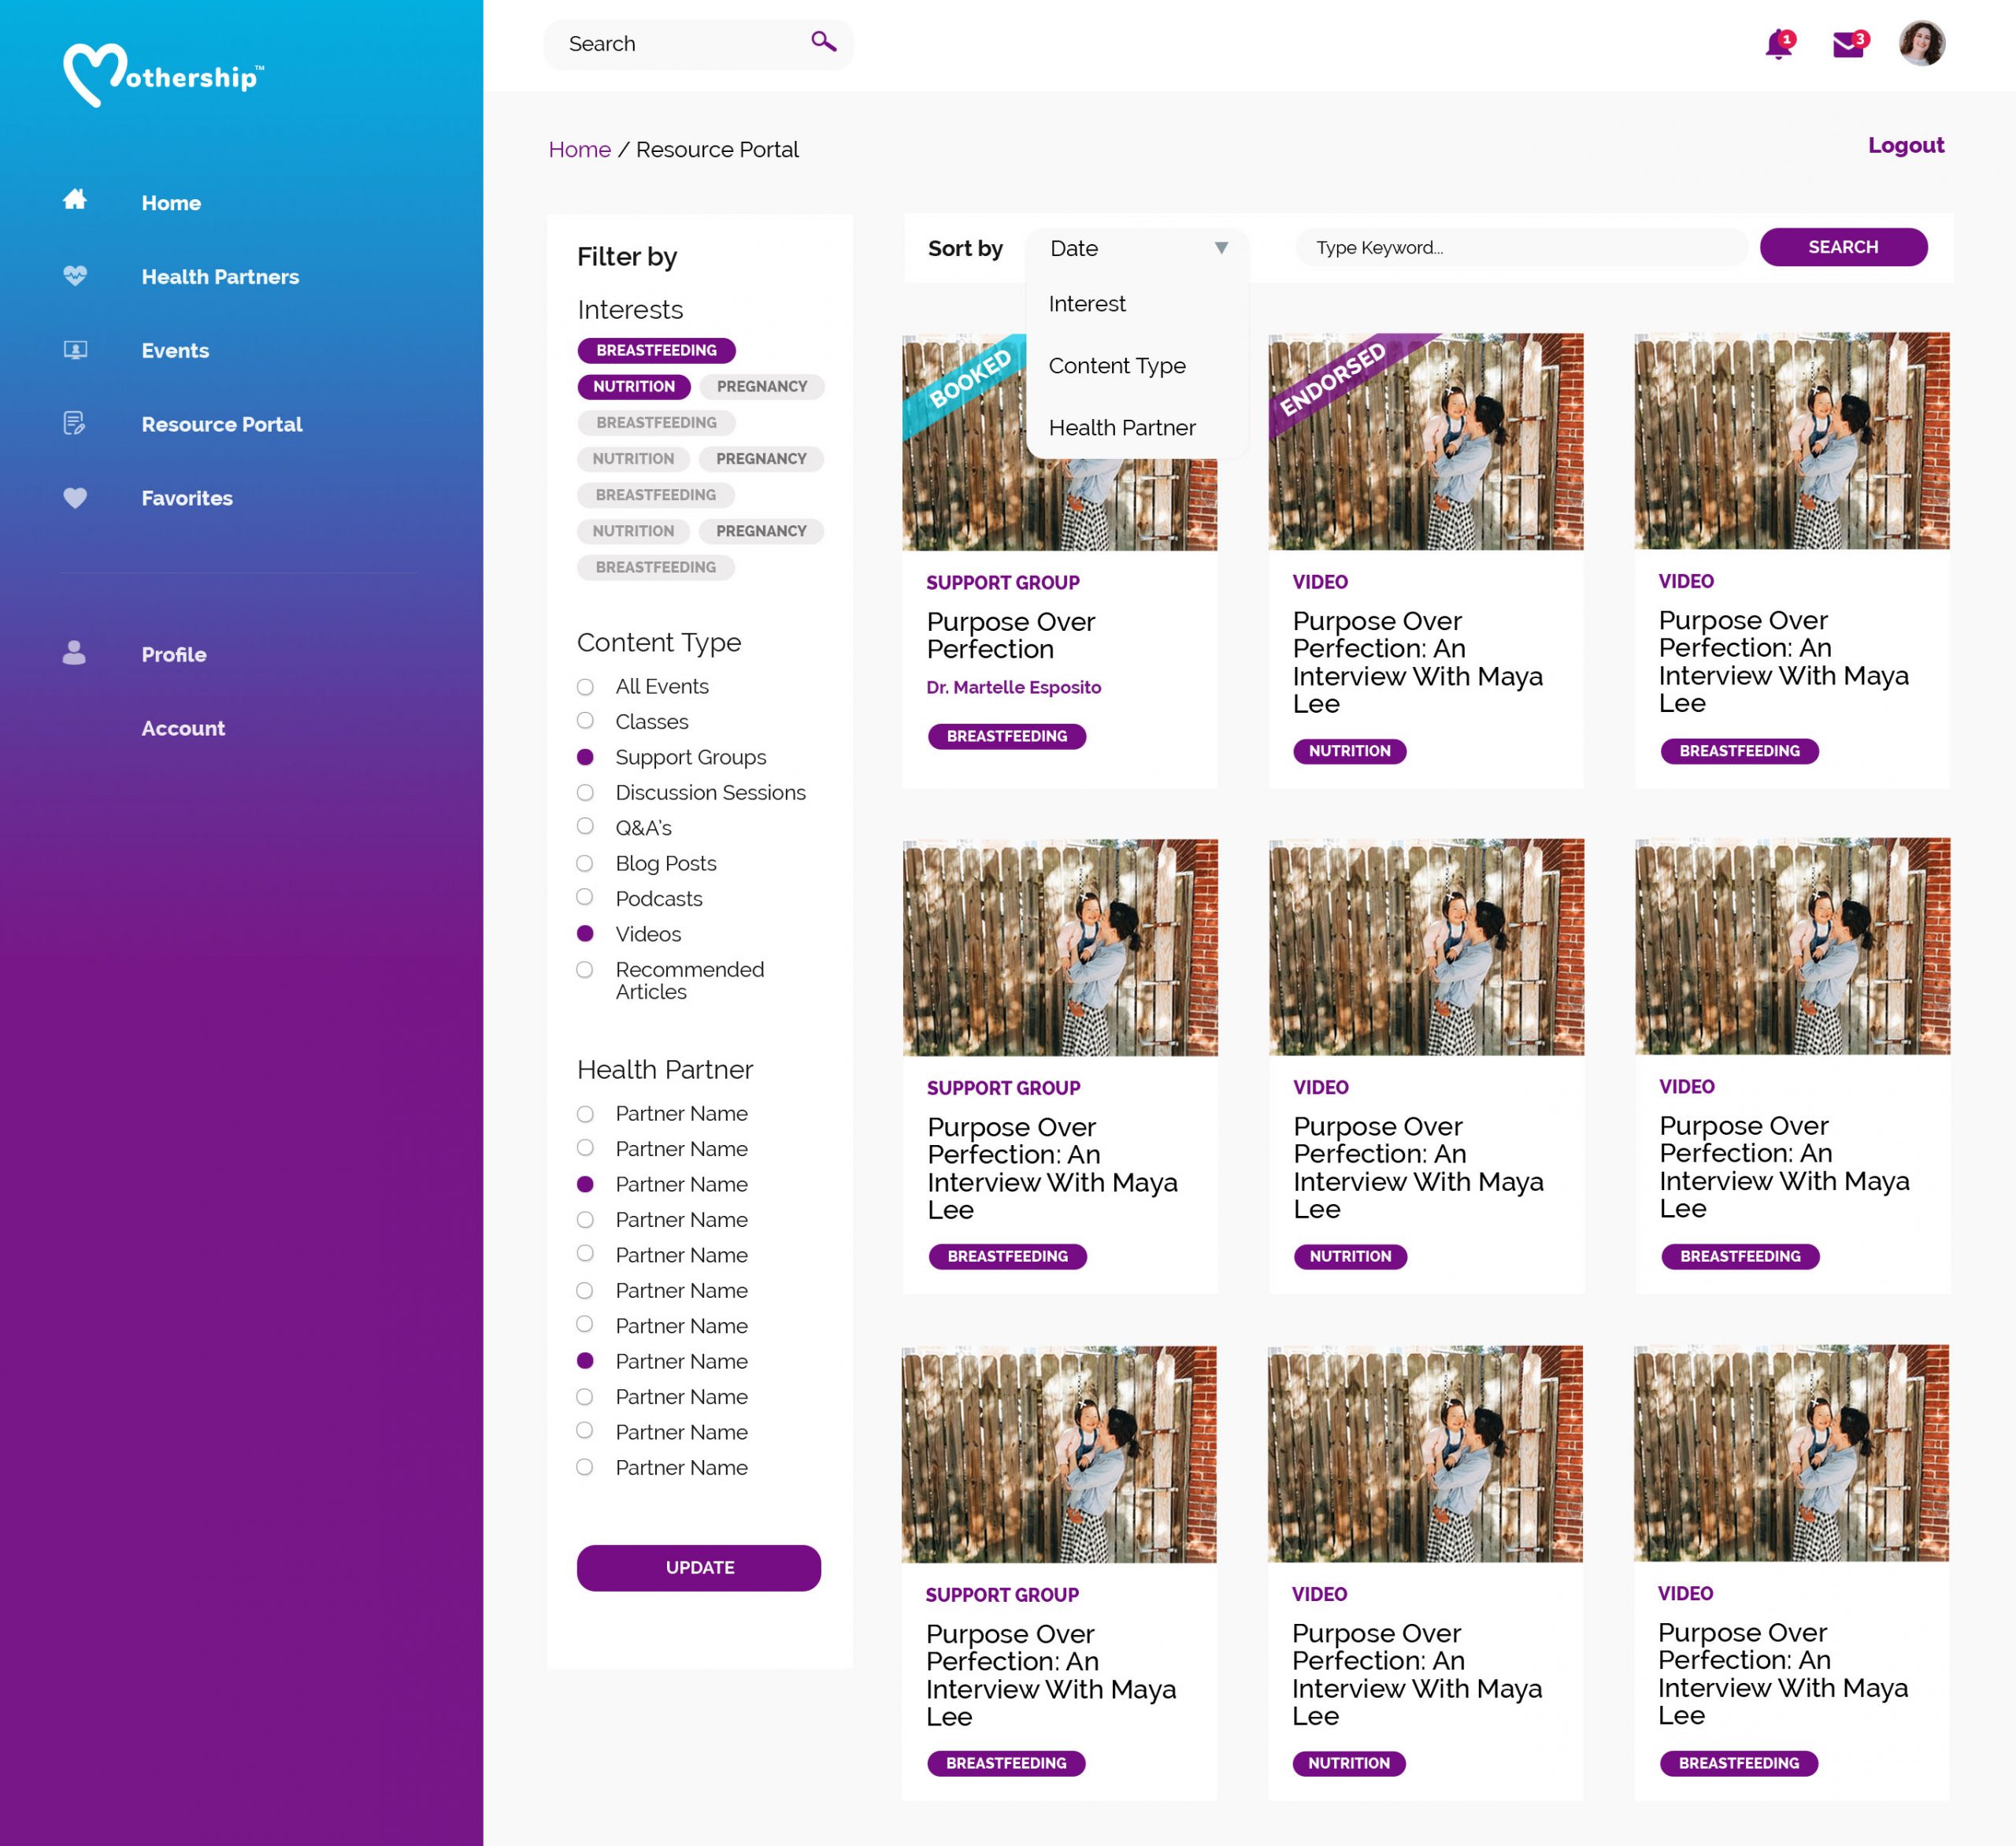Click Health Partners heartbeat icon

[x=75, y=276]
